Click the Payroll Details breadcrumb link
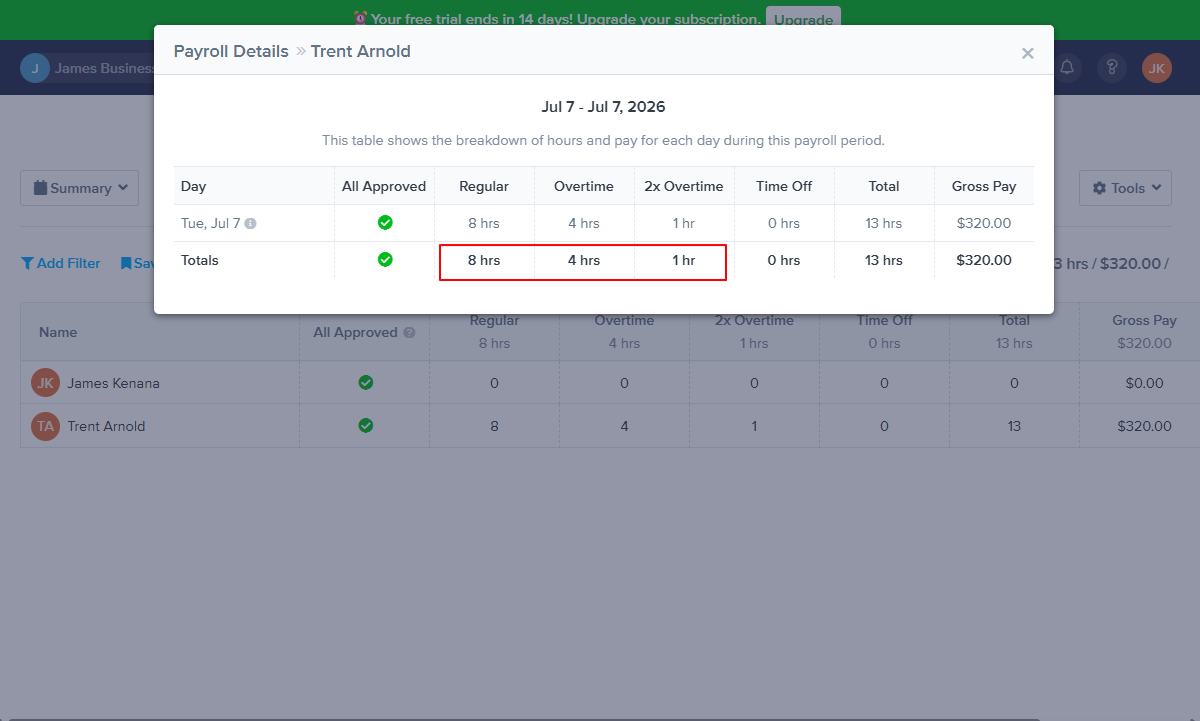Viewport: 1200px width, 721px height. coord(231,51)
